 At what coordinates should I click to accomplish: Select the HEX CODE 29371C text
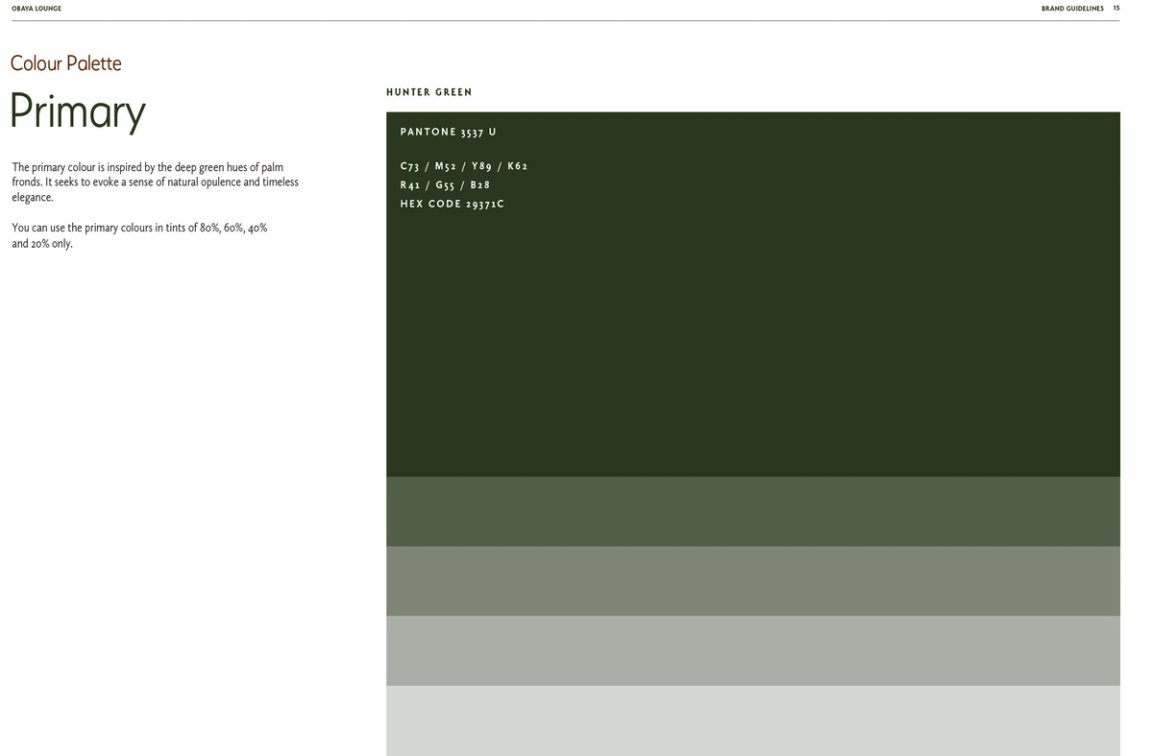[452, 203]
